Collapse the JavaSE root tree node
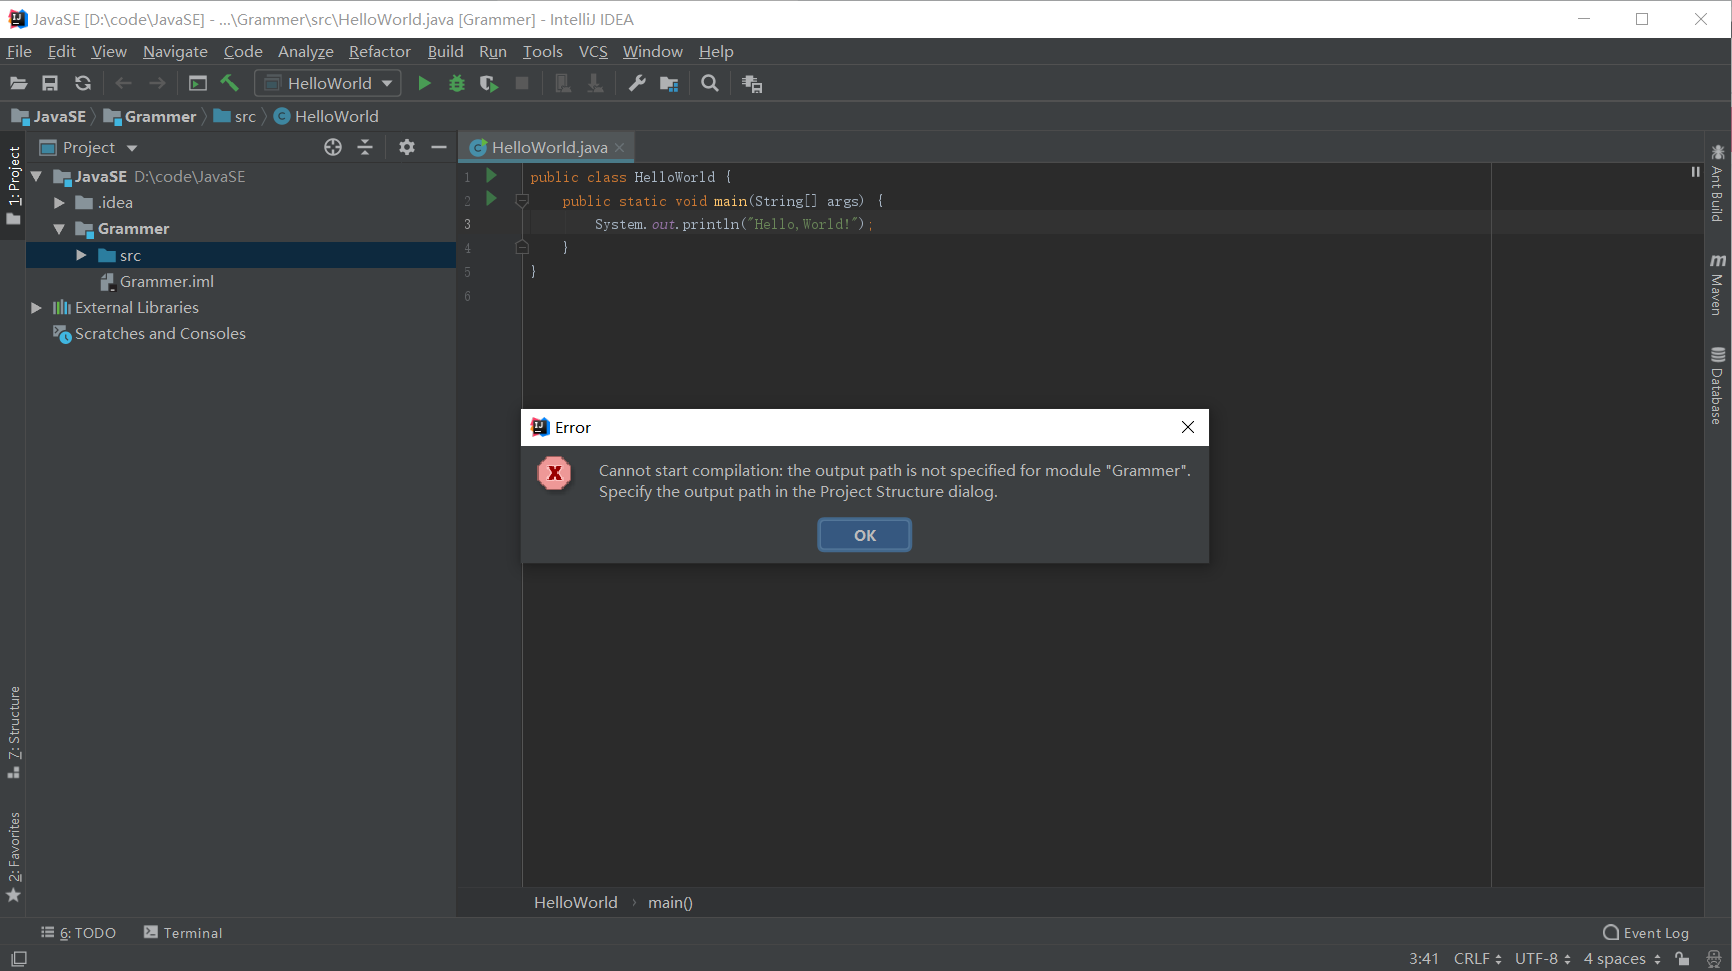 (x=37, y=177)
